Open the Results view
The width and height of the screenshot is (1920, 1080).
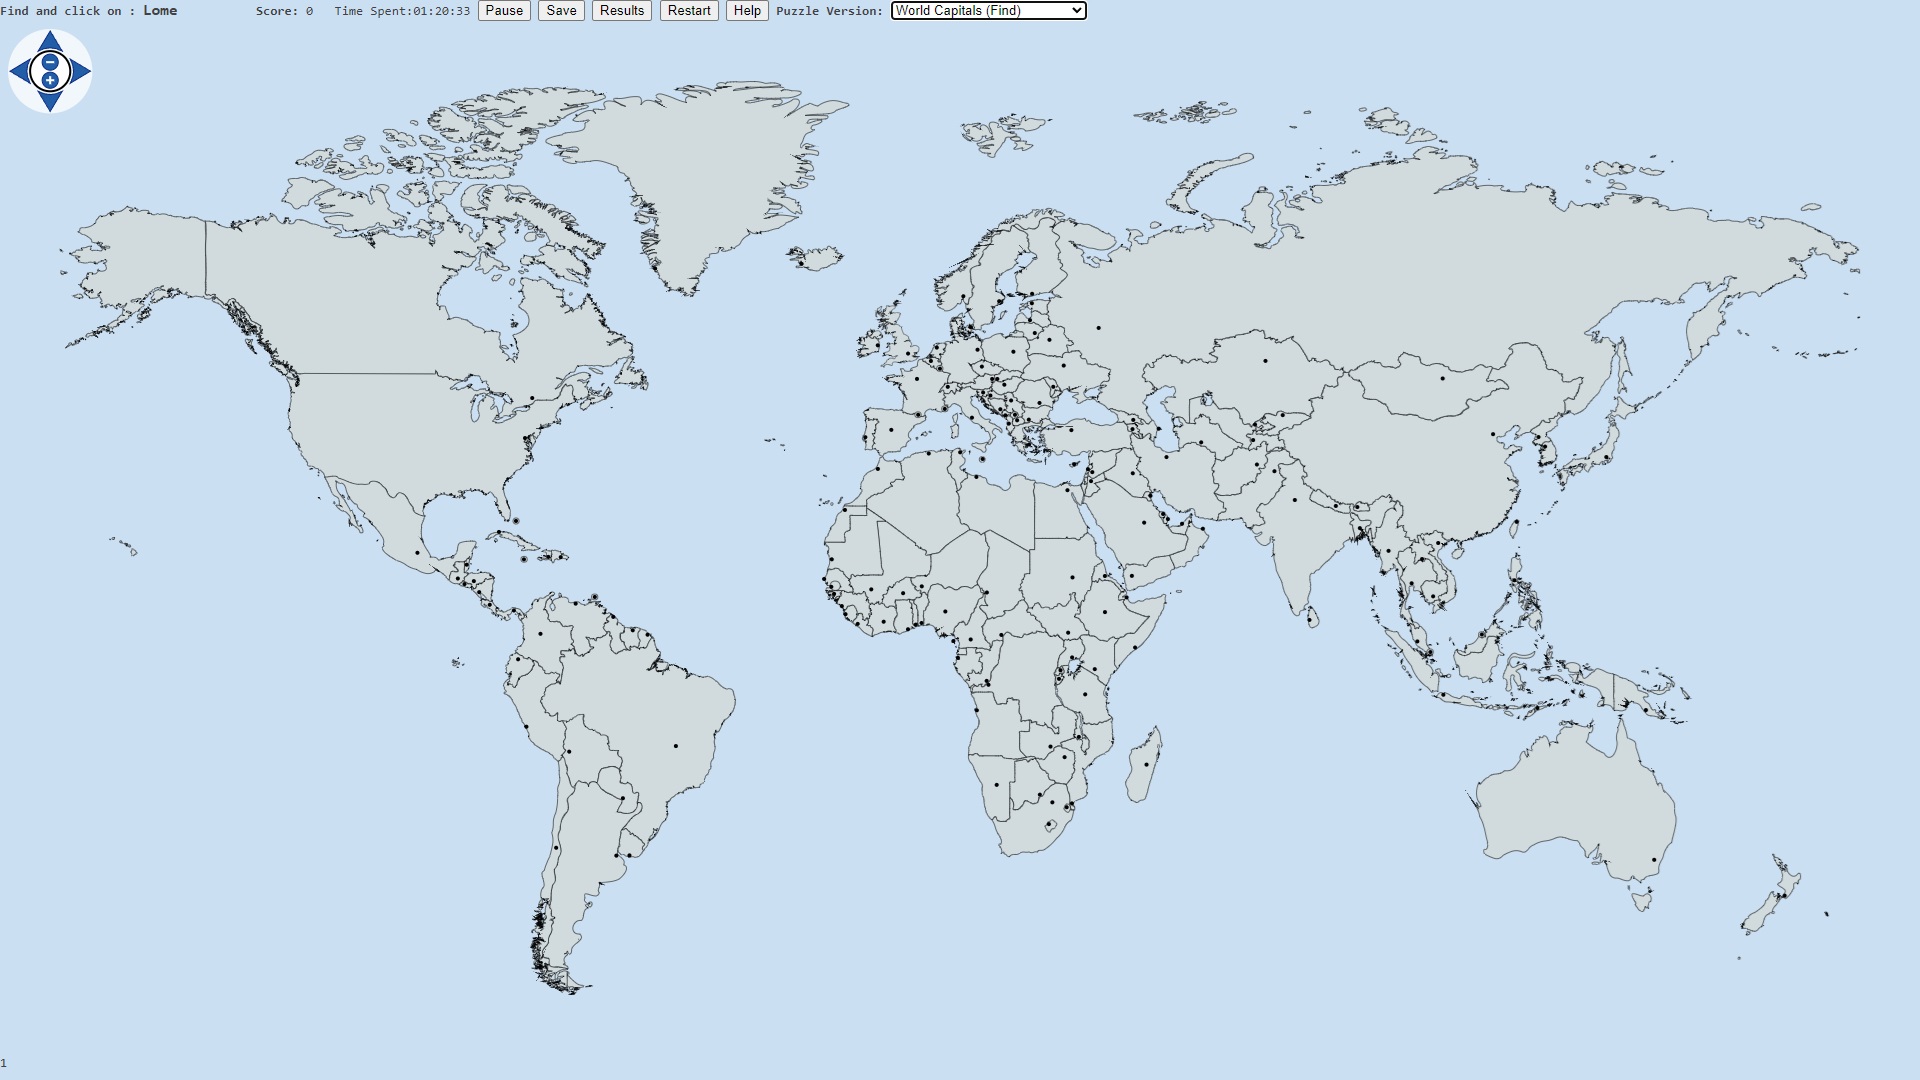click(x=621, y=11)
